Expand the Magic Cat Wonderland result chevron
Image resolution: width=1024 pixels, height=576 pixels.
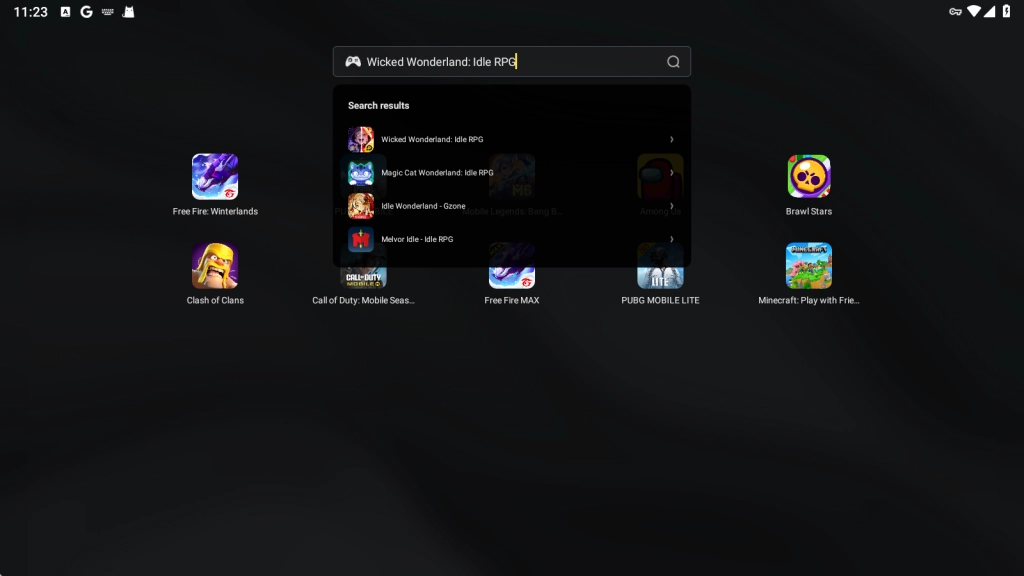[671, 173]
